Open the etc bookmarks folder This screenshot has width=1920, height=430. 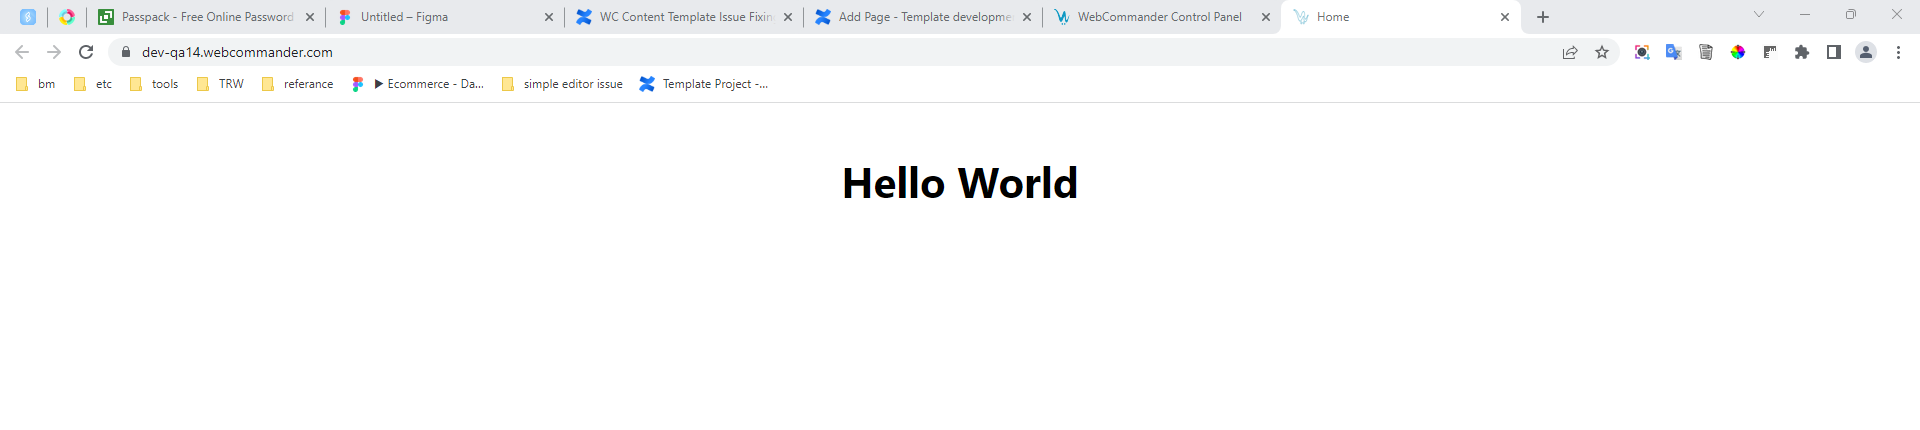pyautogui.click(x=93, y=84)
